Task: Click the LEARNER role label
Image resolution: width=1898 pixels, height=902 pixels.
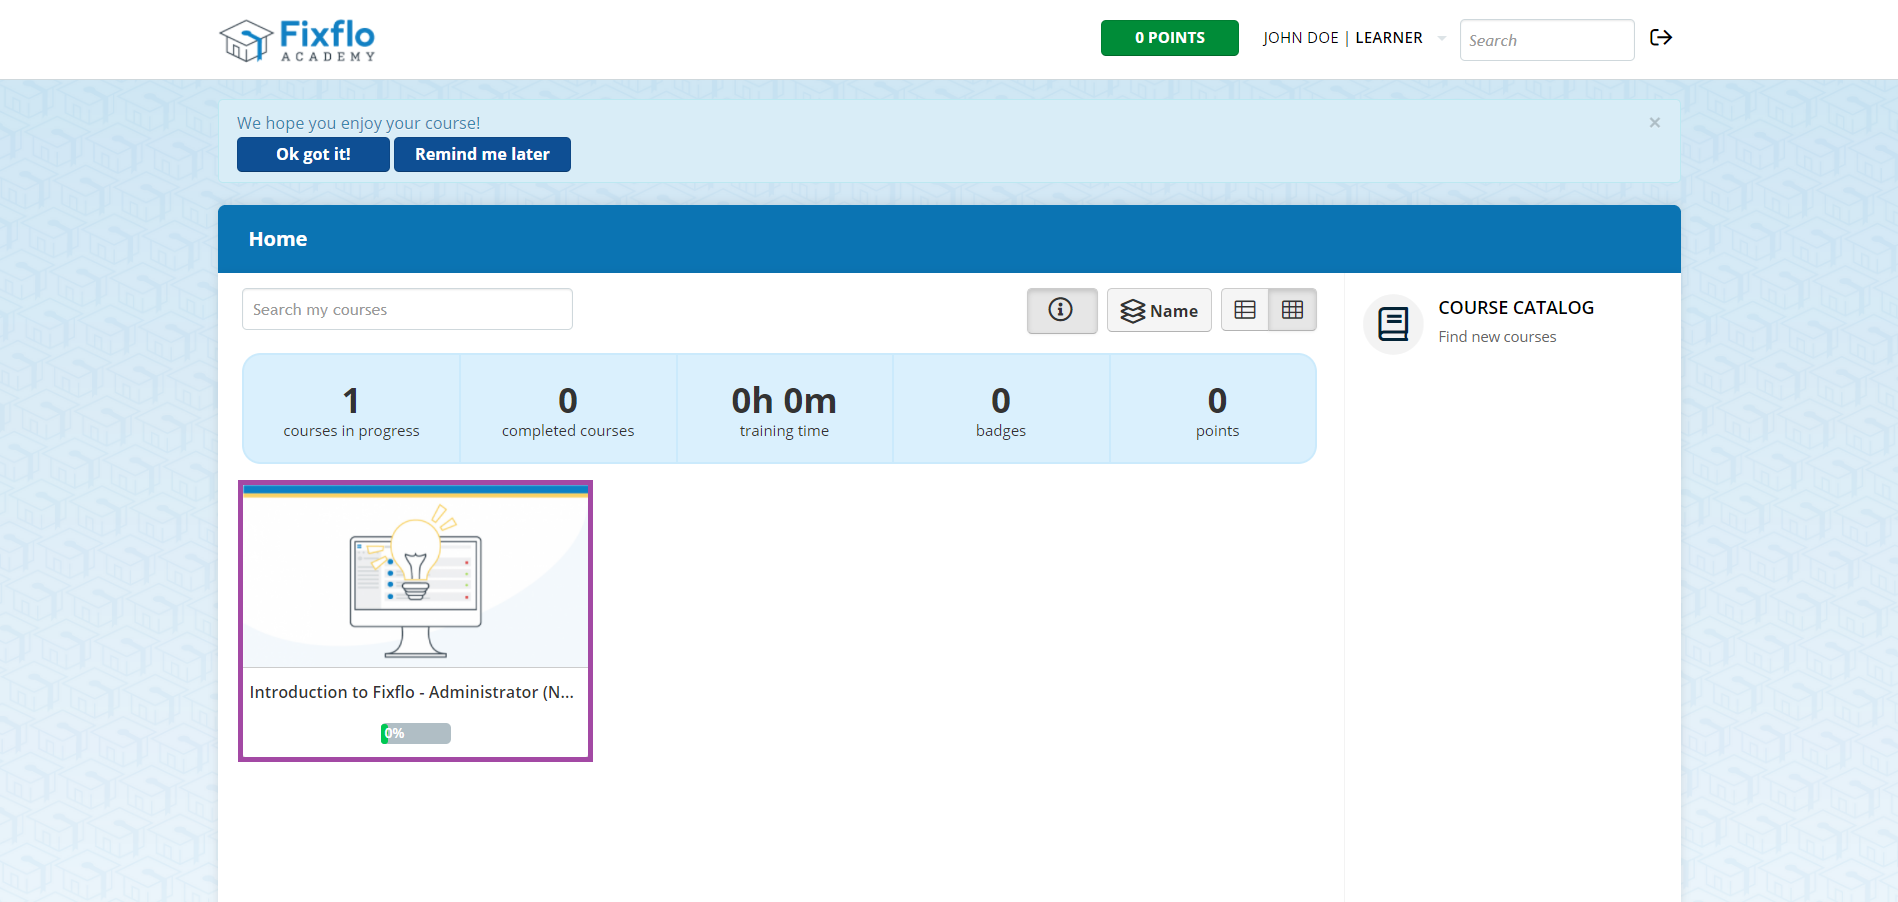Action: click(1388, 38)
